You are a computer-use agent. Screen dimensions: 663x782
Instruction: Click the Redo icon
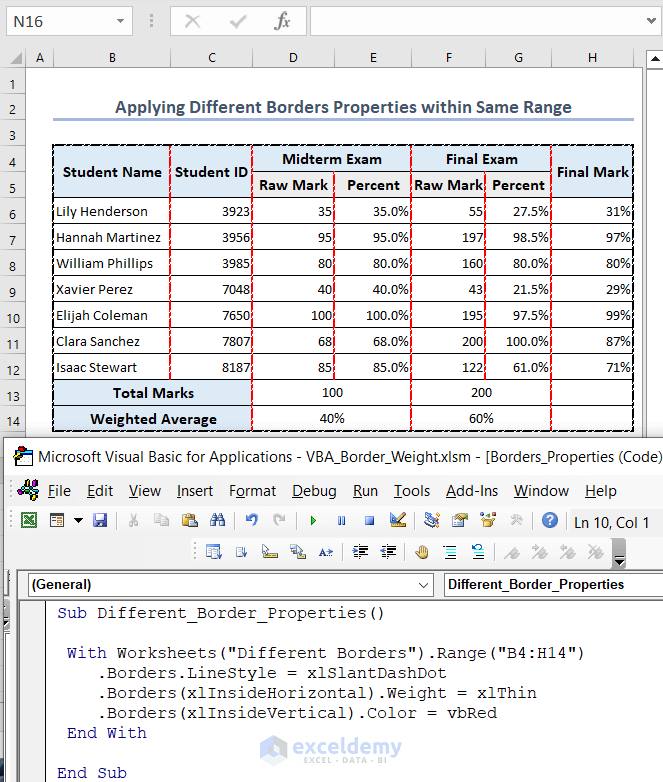pyautogui.click(x=279, y=521)
